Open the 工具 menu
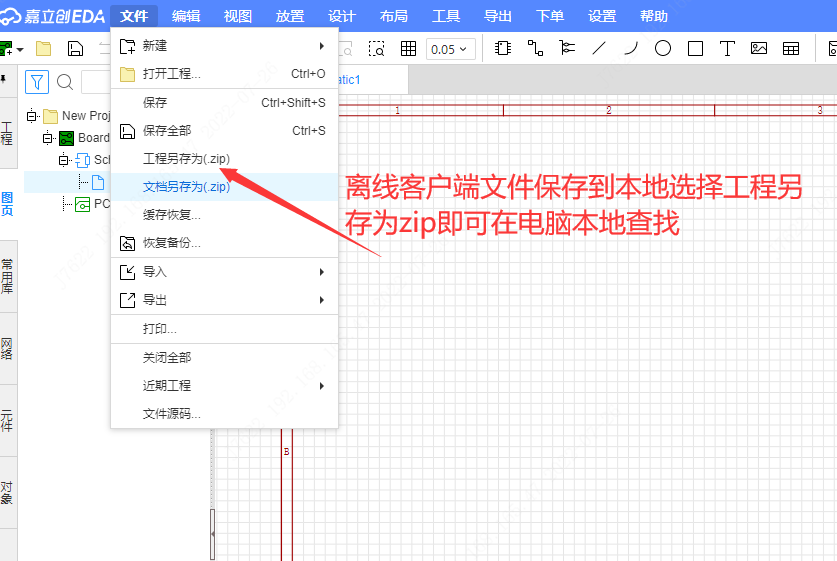 point(446,16)
